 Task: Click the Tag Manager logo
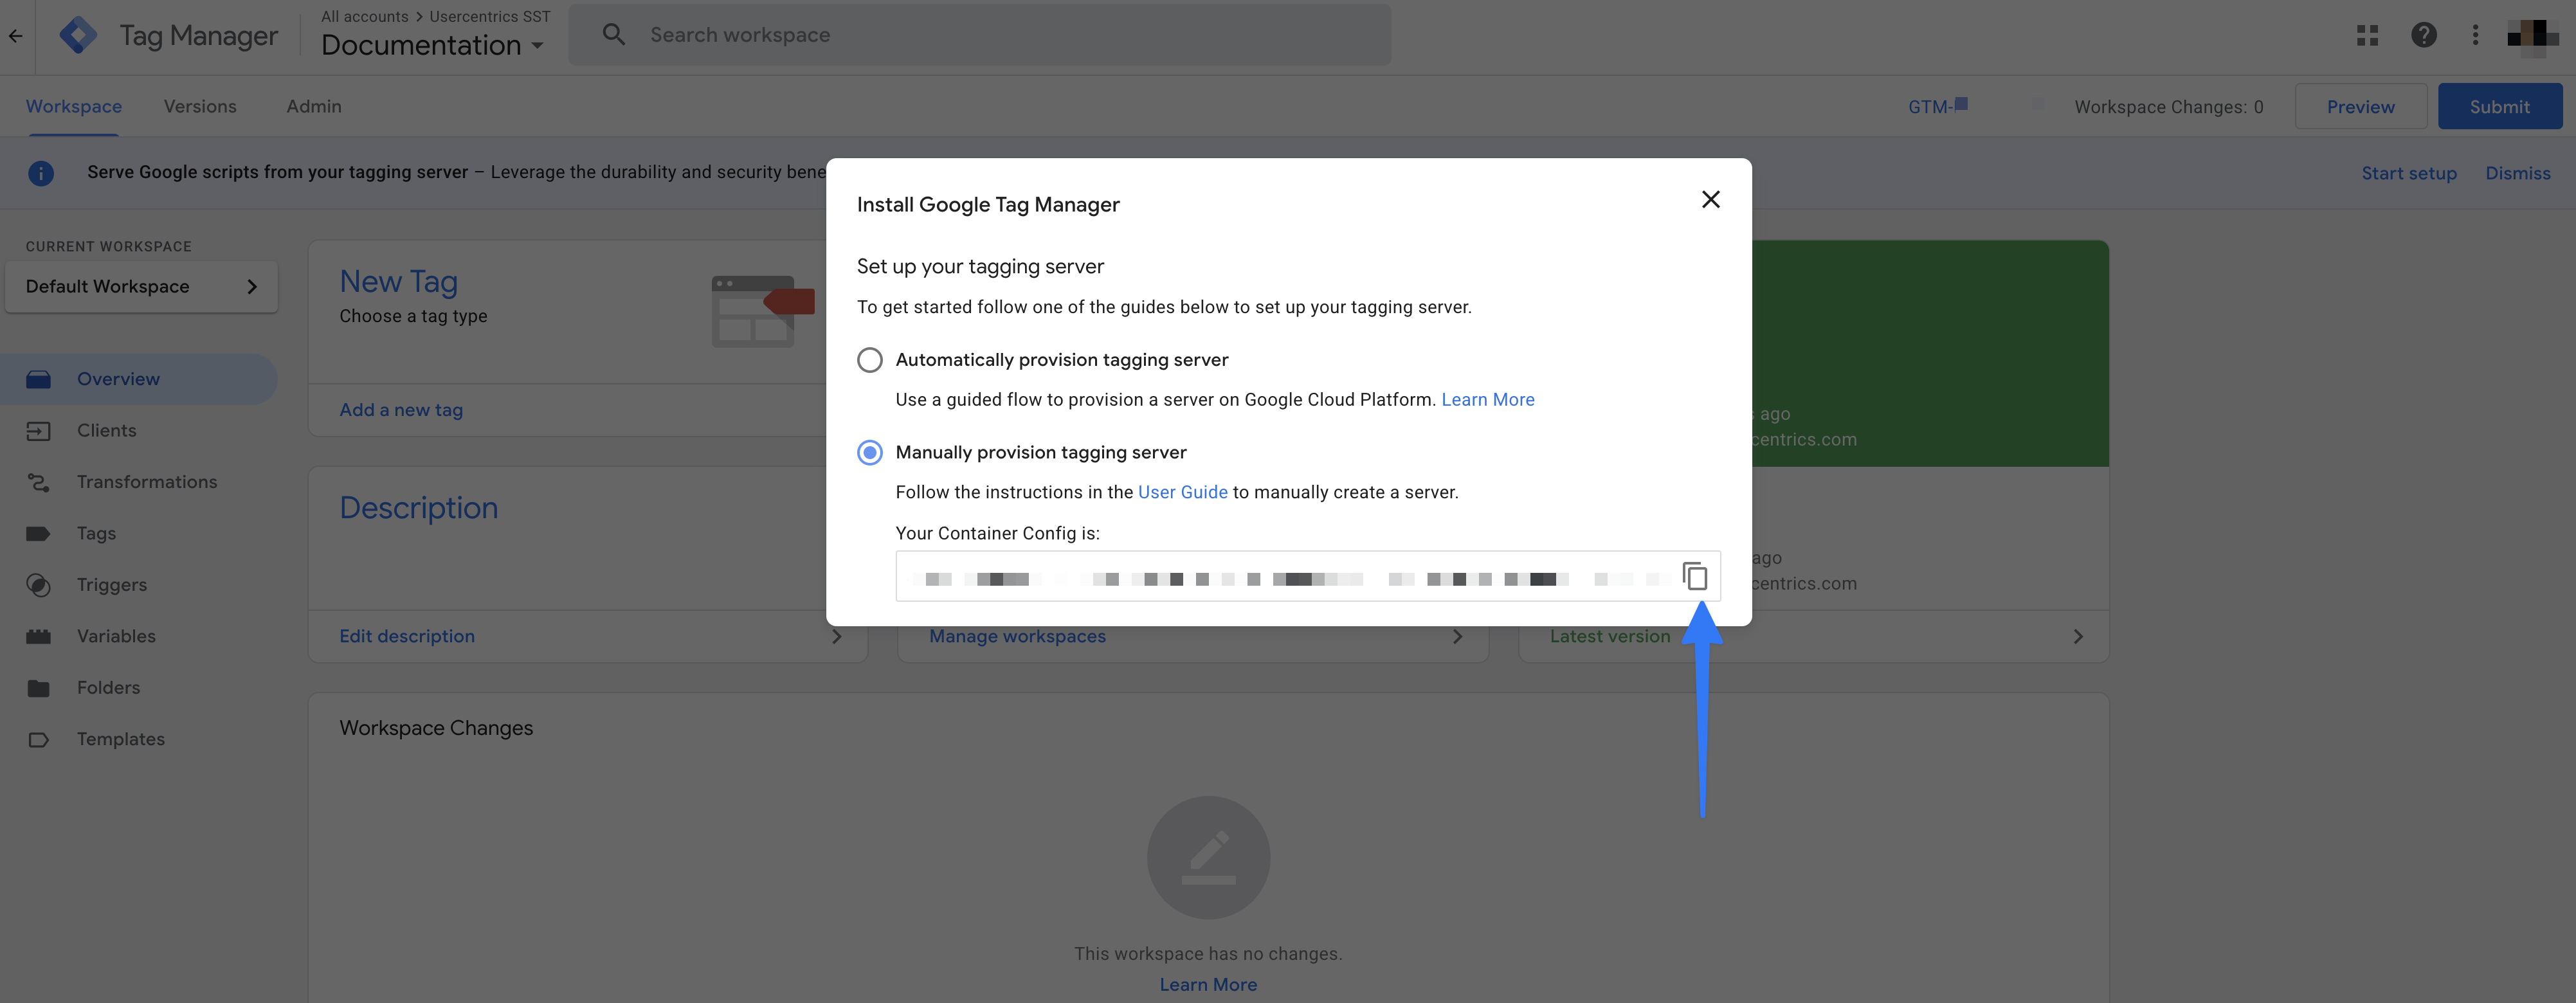pos(78,36)
